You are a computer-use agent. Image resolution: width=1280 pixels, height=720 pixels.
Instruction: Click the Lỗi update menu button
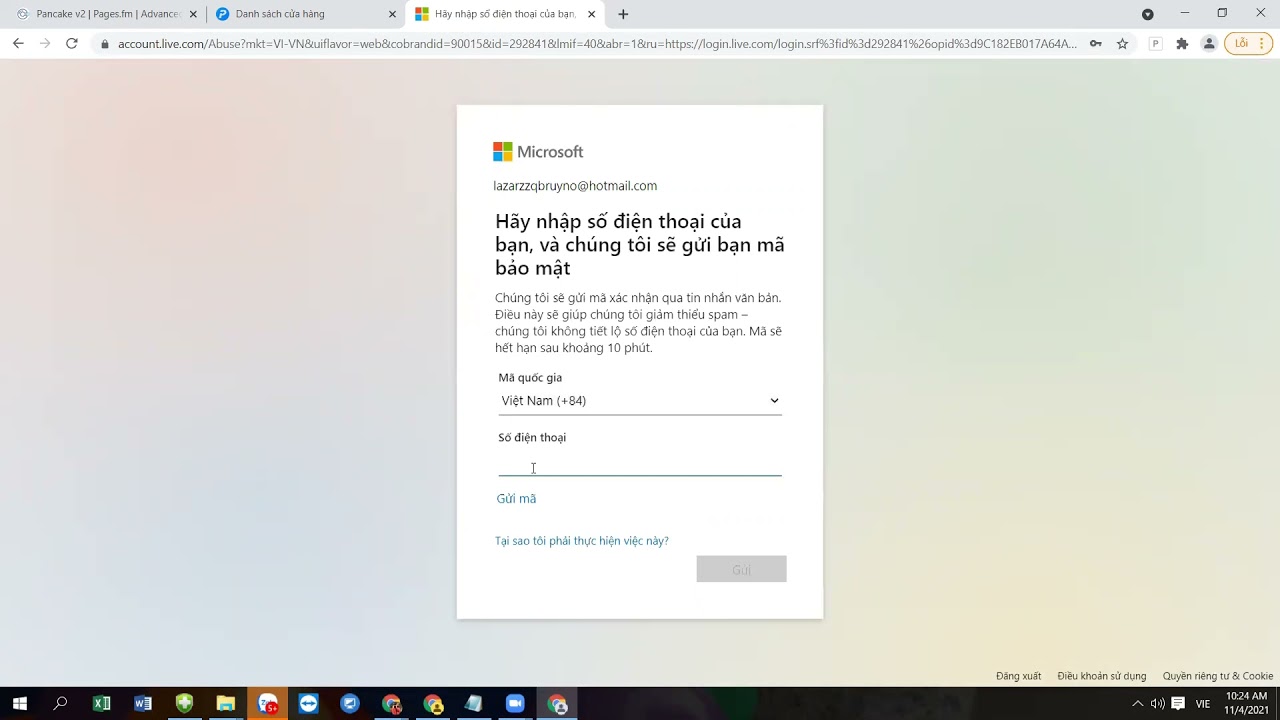coord(1248,44)
